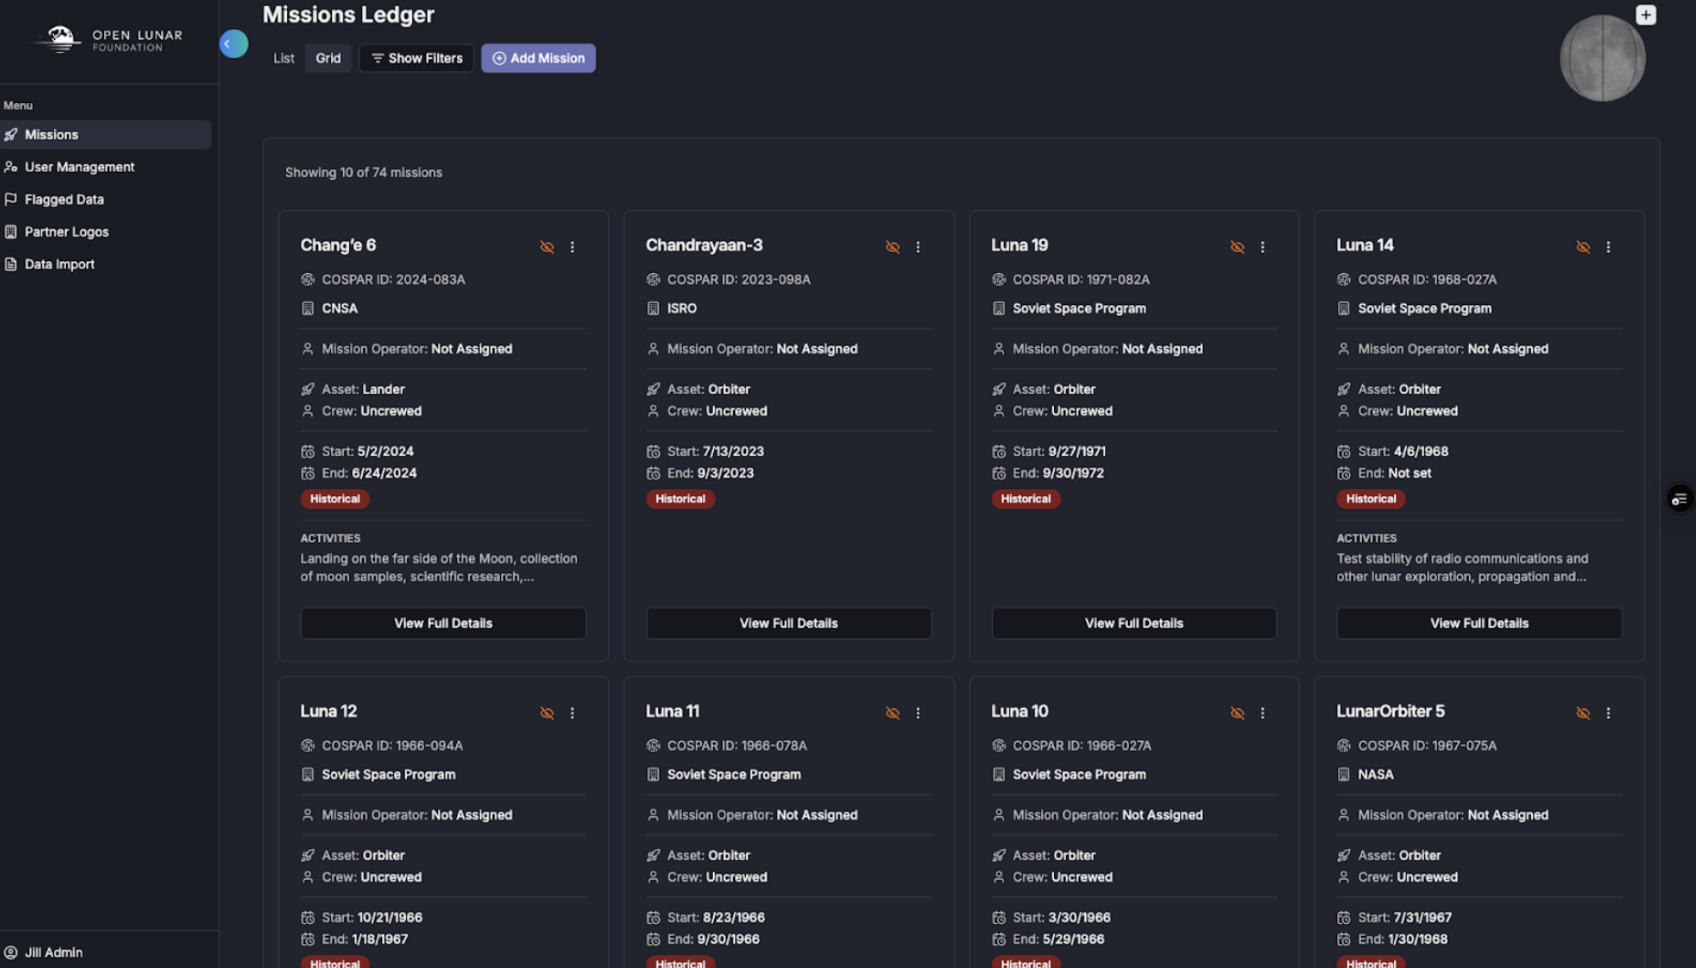View Full Details for Chandrayaan-3
Image resolution: width=1696 pixels, height=968 pixels.
788,623
